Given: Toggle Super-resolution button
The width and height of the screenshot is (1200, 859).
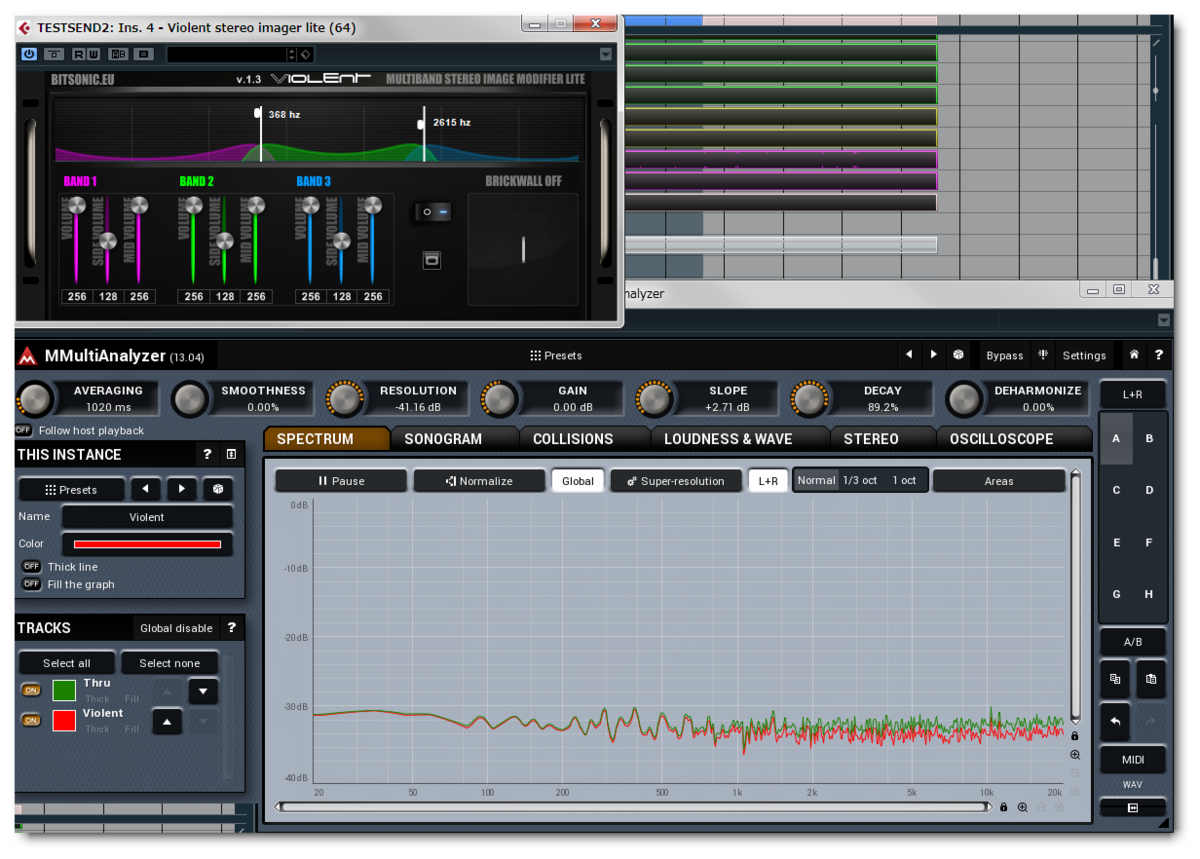Looking at the screenshot, I should coord(676,481).
